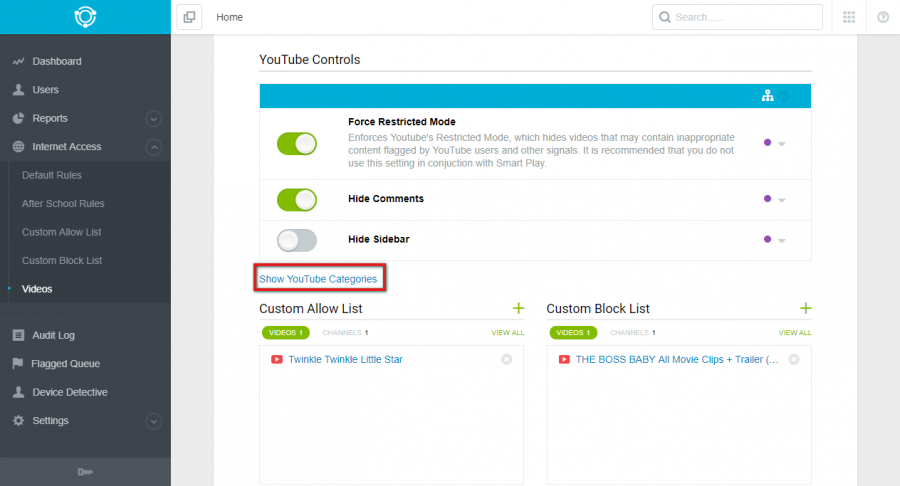Click purple dot on Hide Comments row
Viewport: 900px width, 486px height.
click(767, 199)
